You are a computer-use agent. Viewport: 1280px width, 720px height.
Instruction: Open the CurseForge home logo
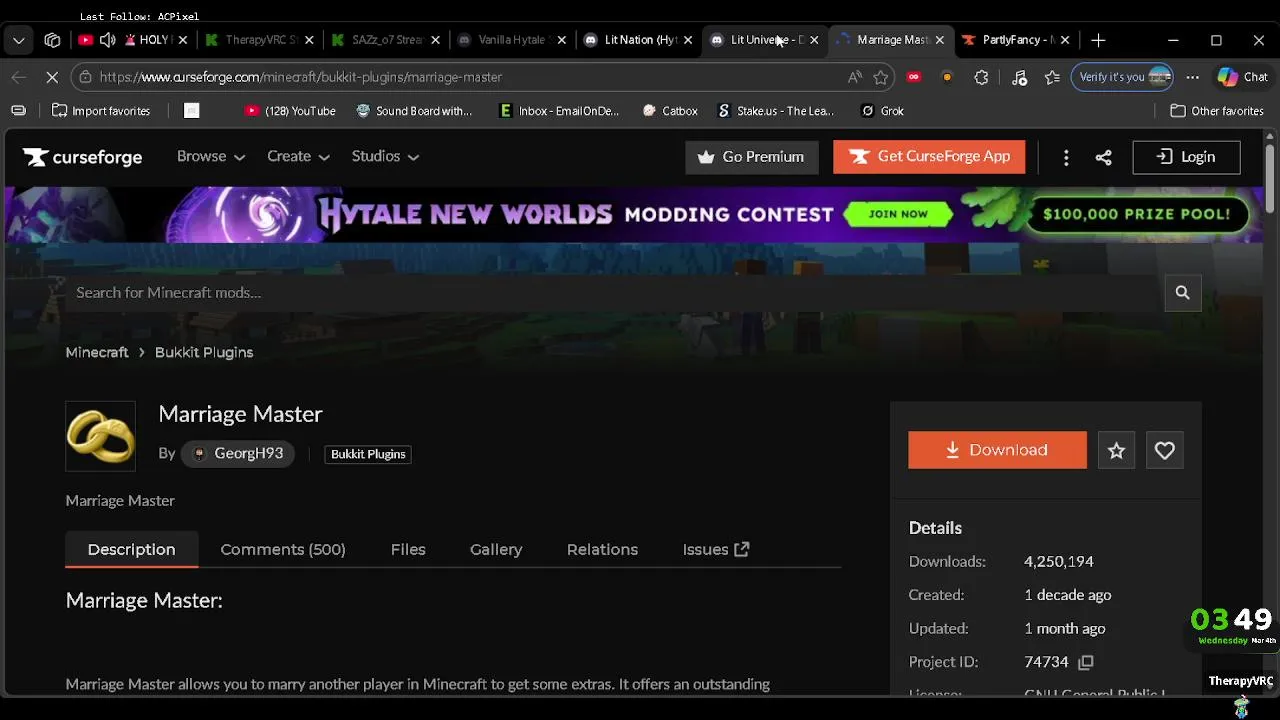point(83,157)
